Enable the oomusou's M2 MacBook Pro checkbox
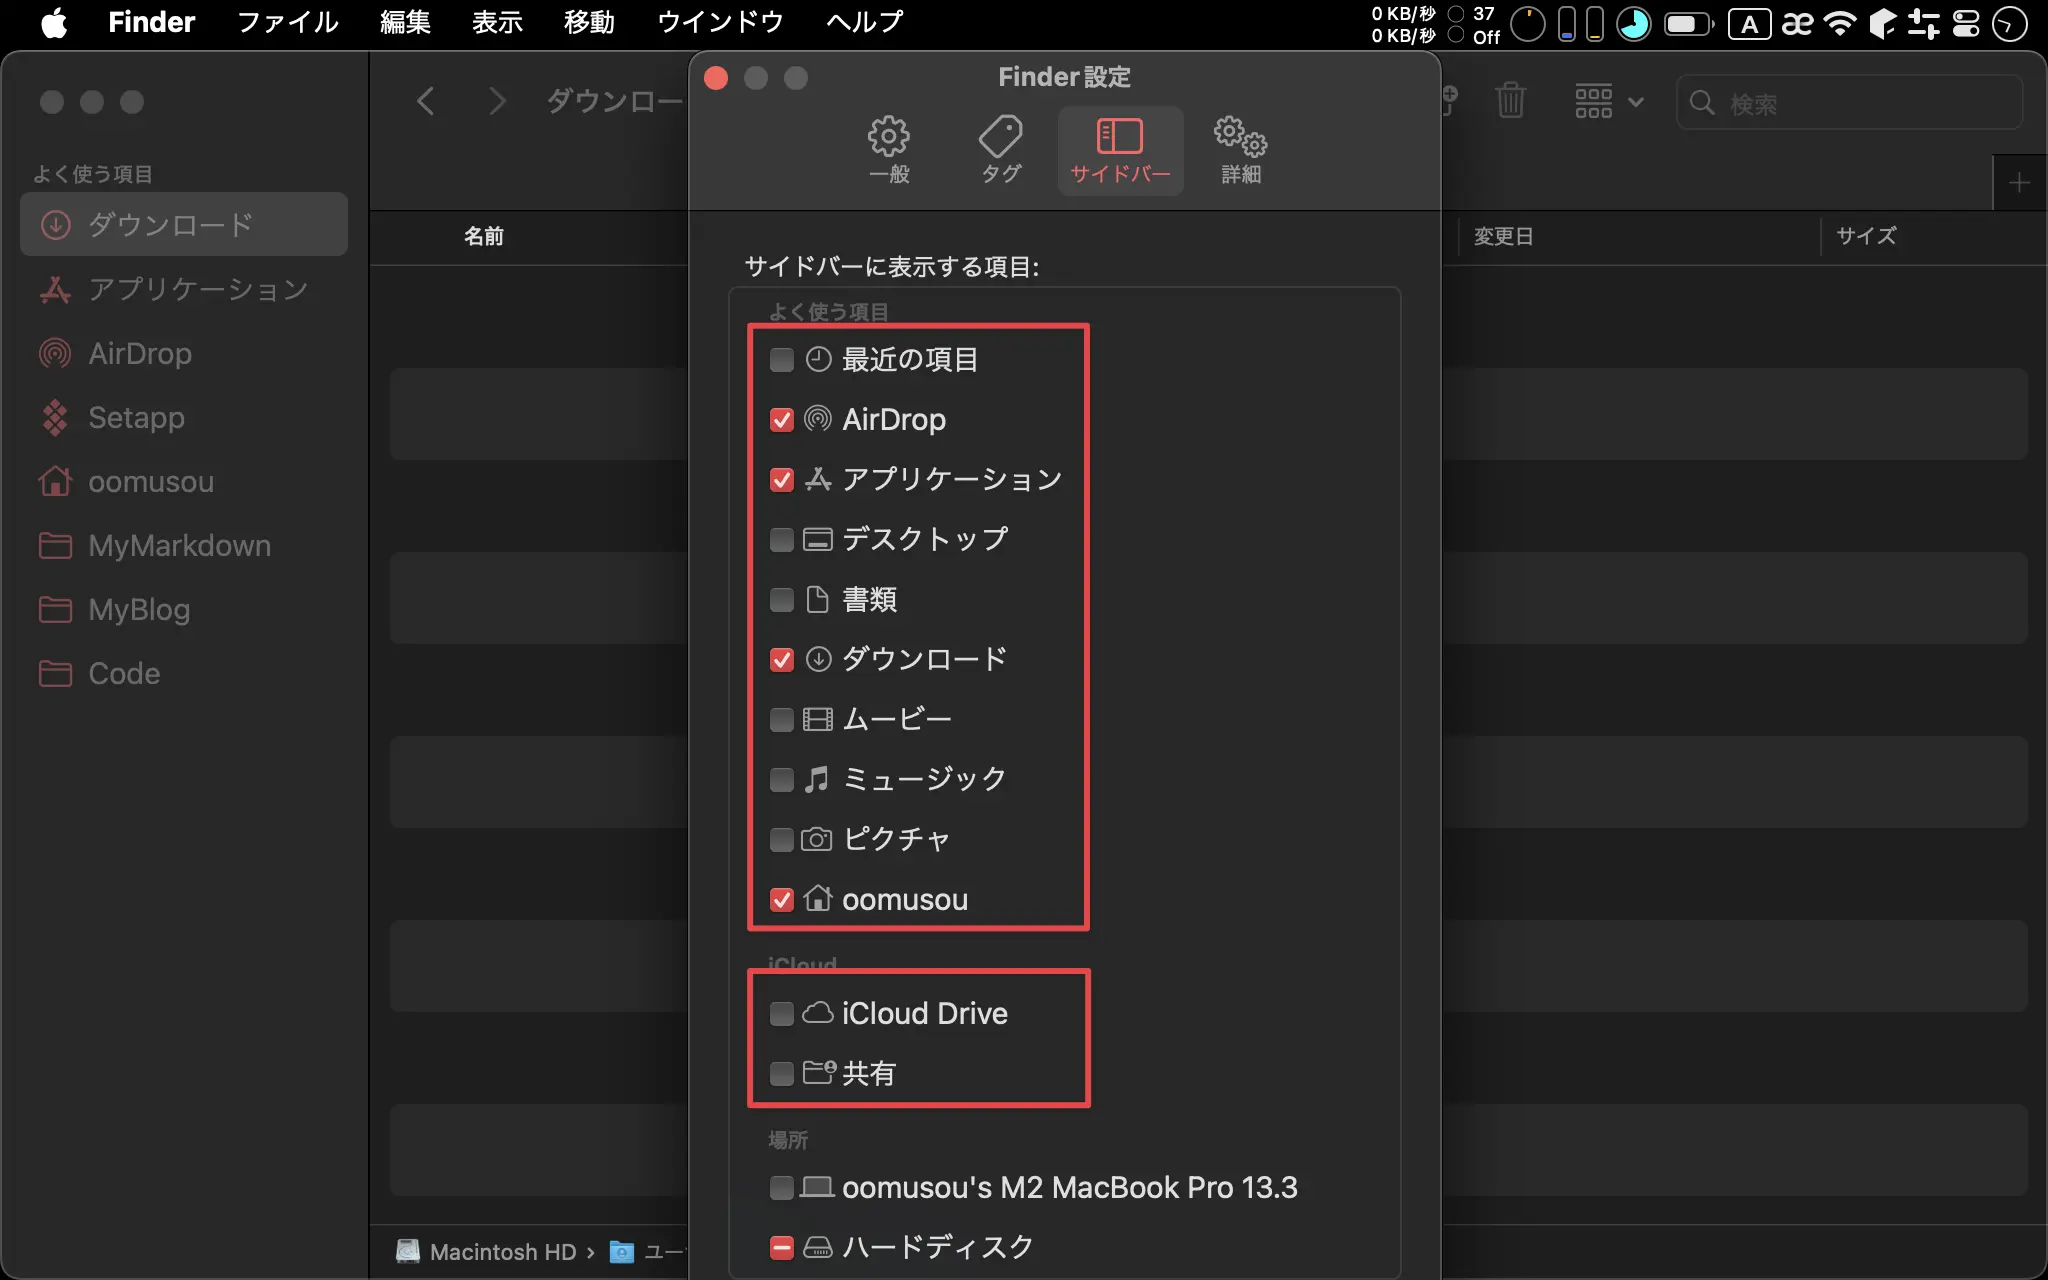Viewport: 2048px width, 1280px height. (782, 1188)
